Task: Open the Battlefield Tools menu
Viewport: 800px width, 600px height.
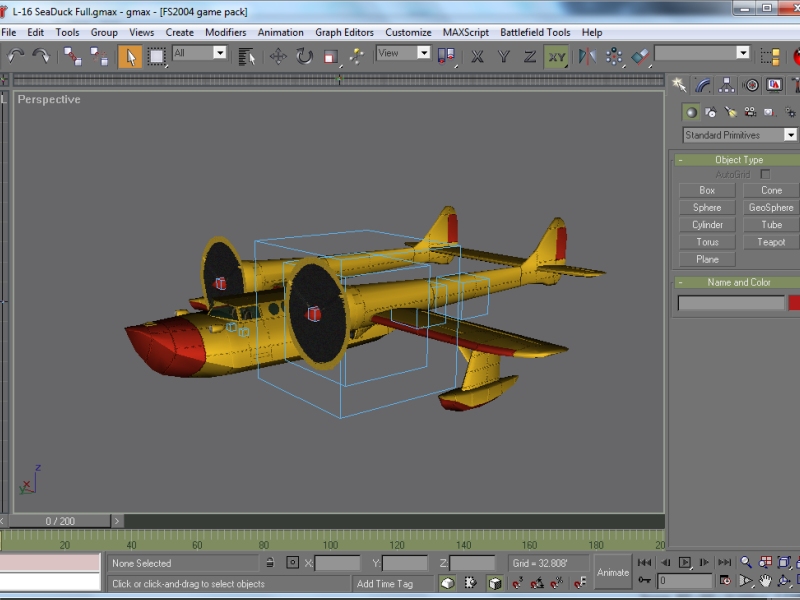Action: pyautogui.click(x=535, y=32)
